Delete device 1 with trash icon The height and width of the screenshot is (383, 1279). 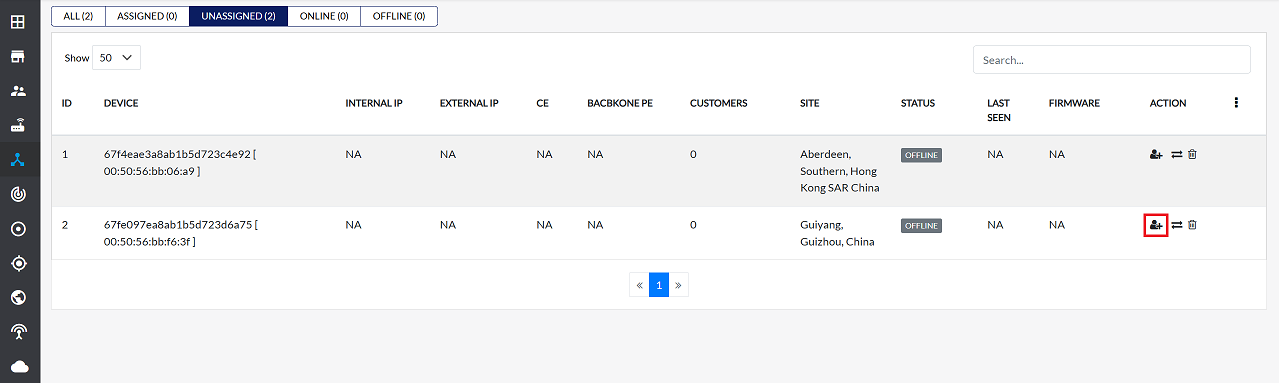pyautogui.click(x=1192, y=154)
